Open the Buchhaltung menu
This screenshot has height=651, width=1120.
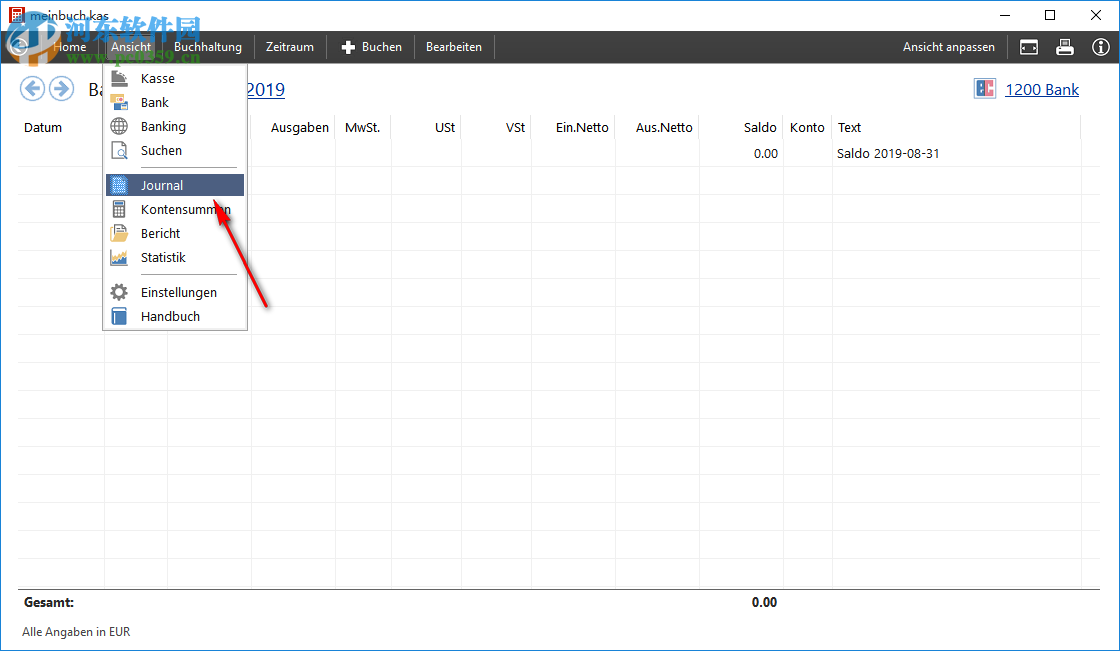[208, 47]
